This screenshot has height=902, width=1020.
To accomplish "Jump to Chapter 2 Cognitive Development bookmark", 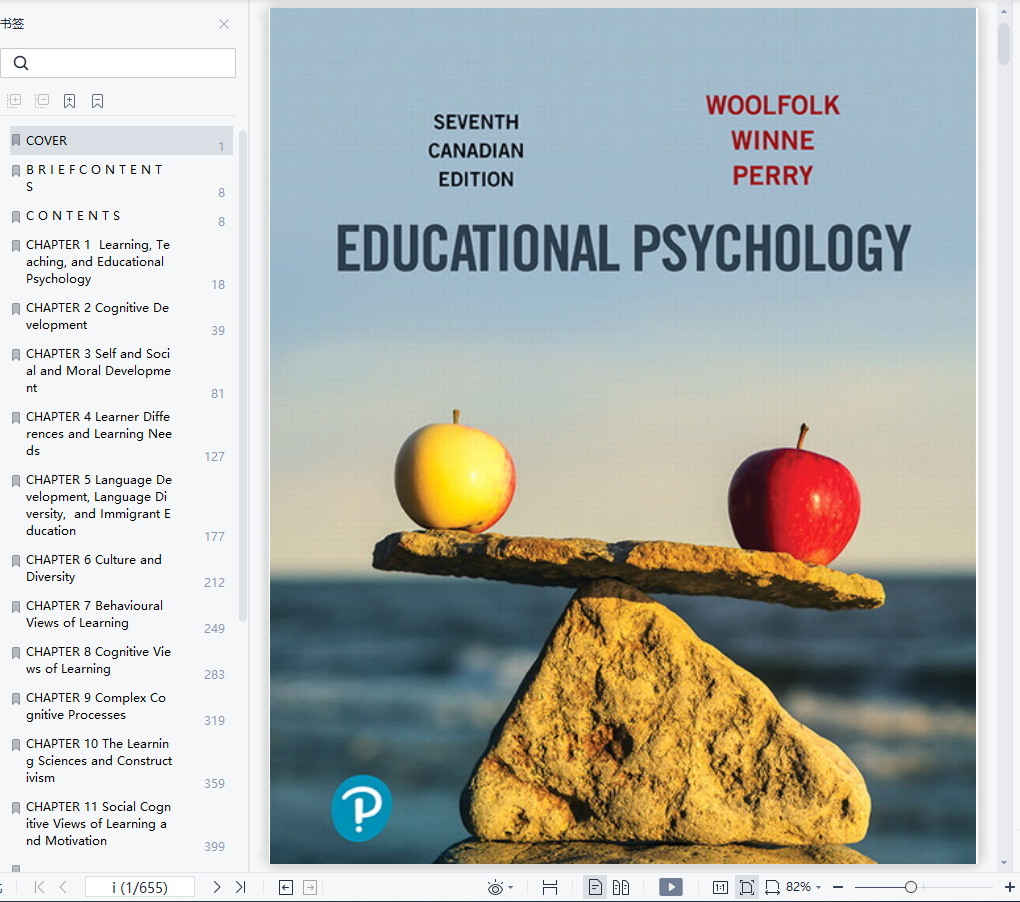I will 121,316.
